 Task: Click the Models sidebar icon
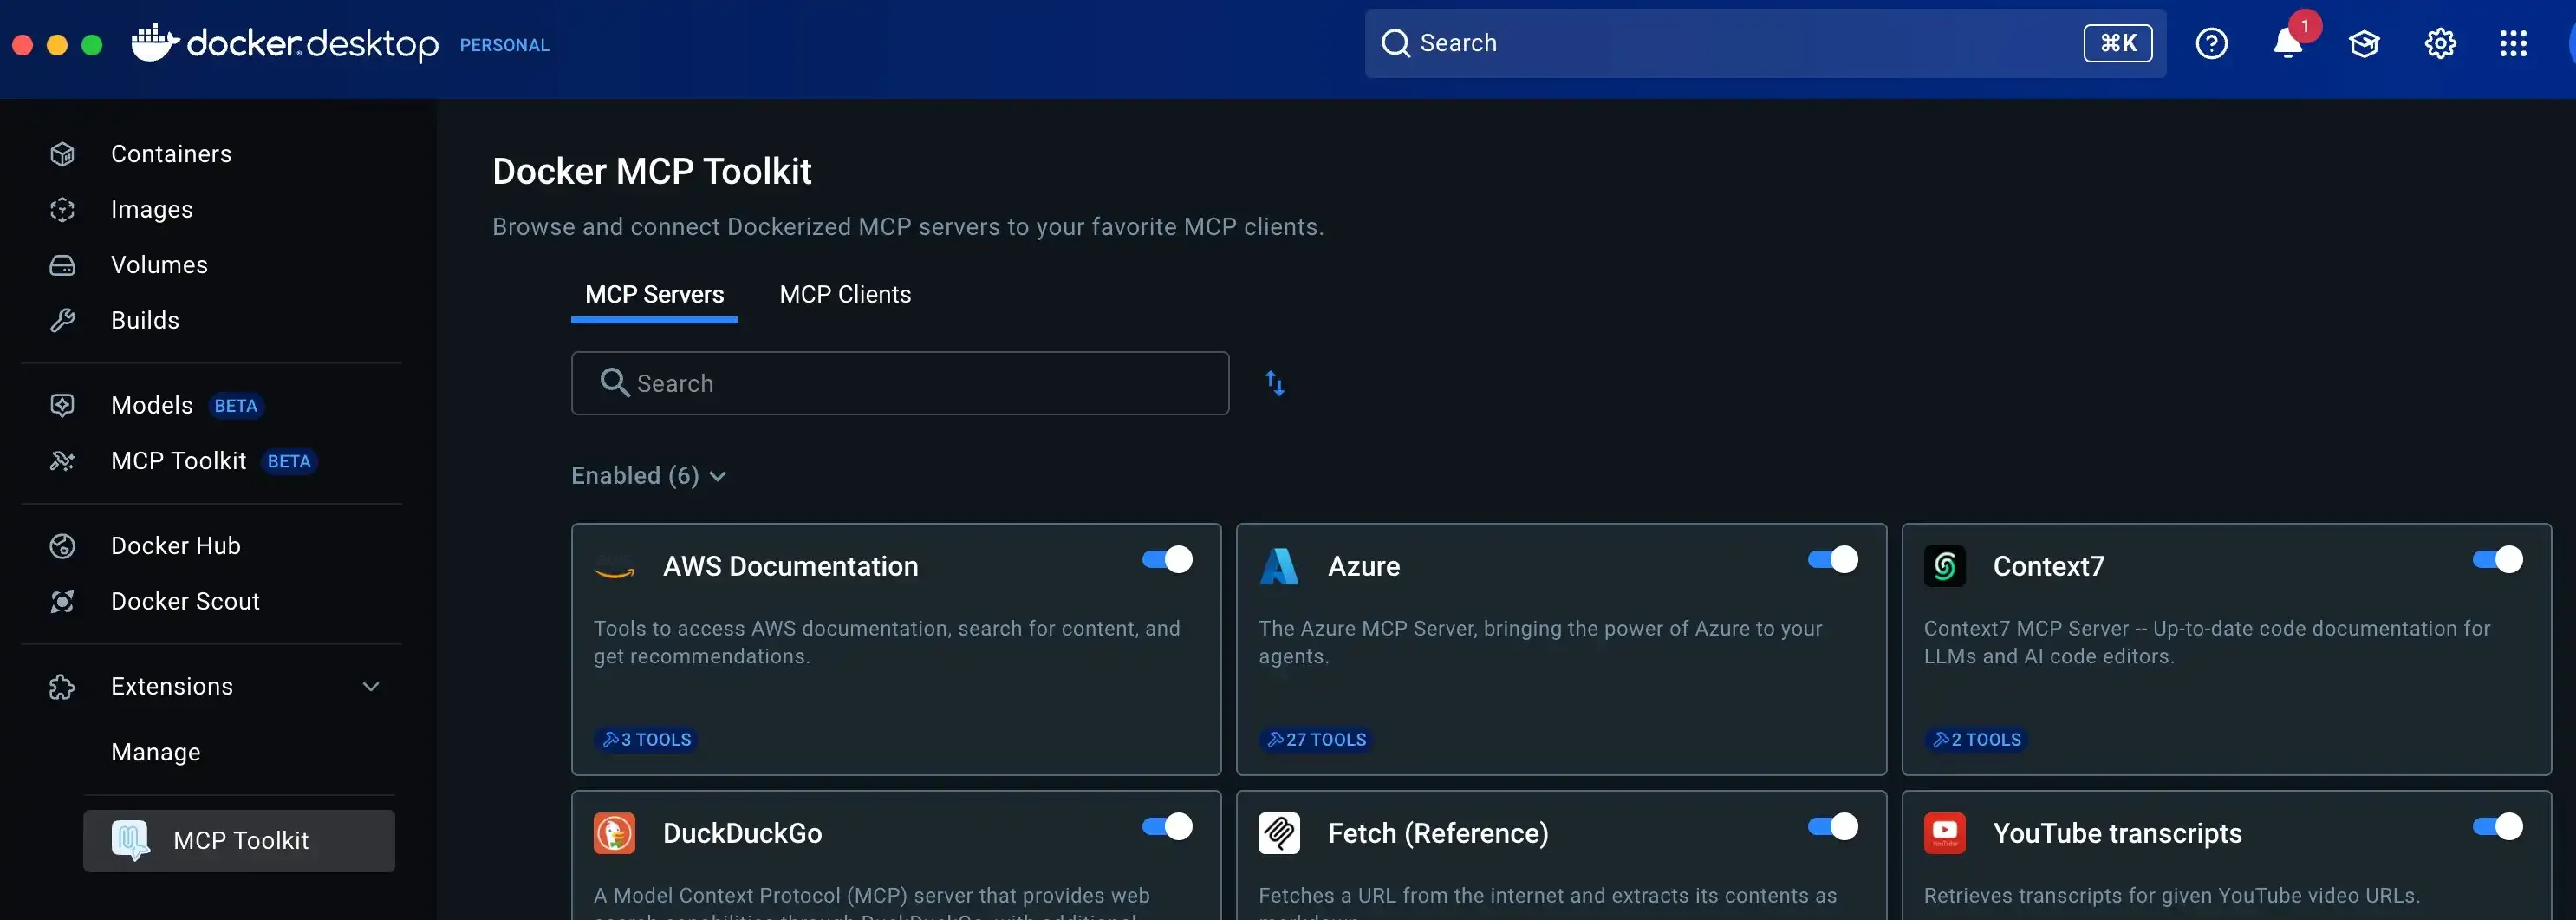tap(62, 405)
